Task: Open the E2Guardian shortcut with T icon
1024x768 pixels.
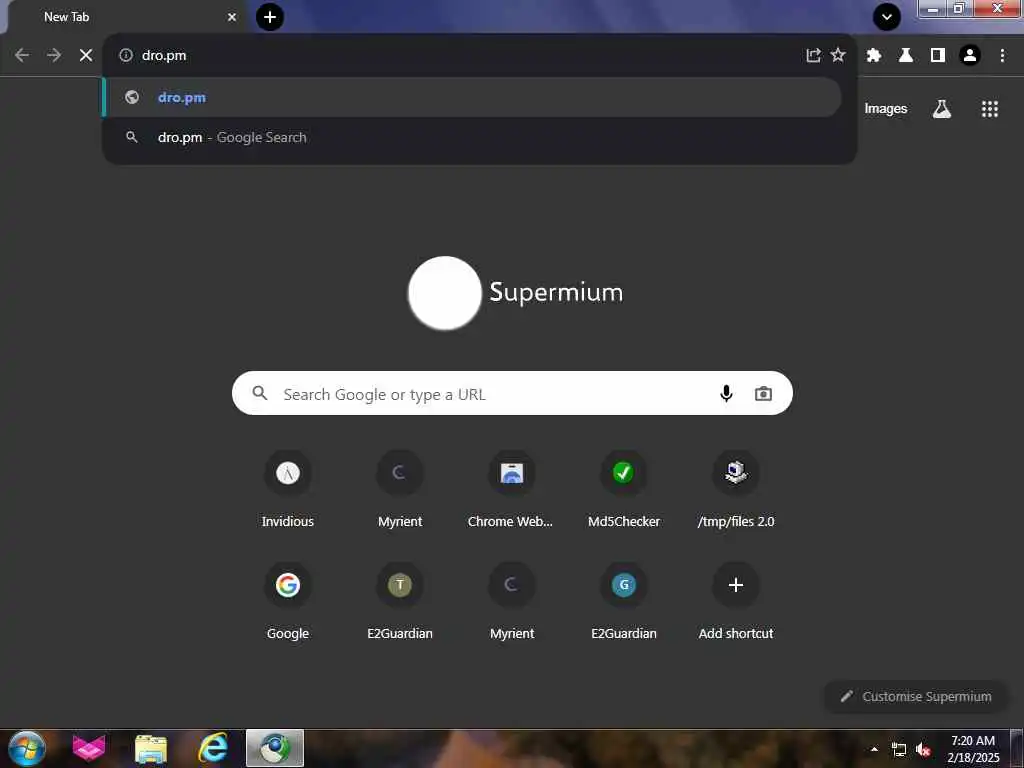Action: 400,601
